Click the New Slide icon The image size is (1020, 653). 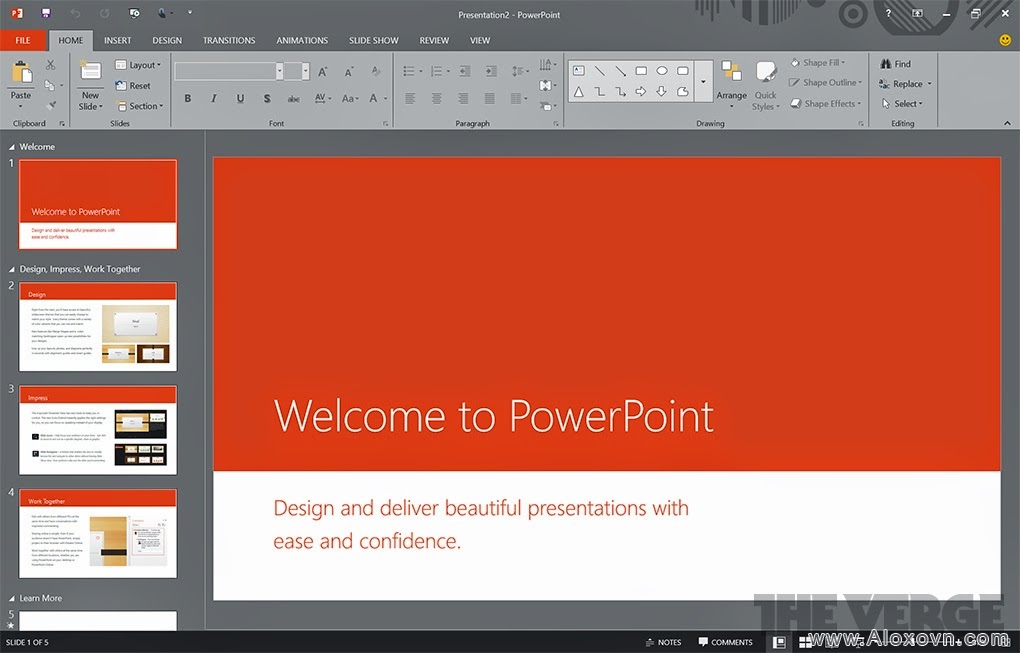click(90, 72)
